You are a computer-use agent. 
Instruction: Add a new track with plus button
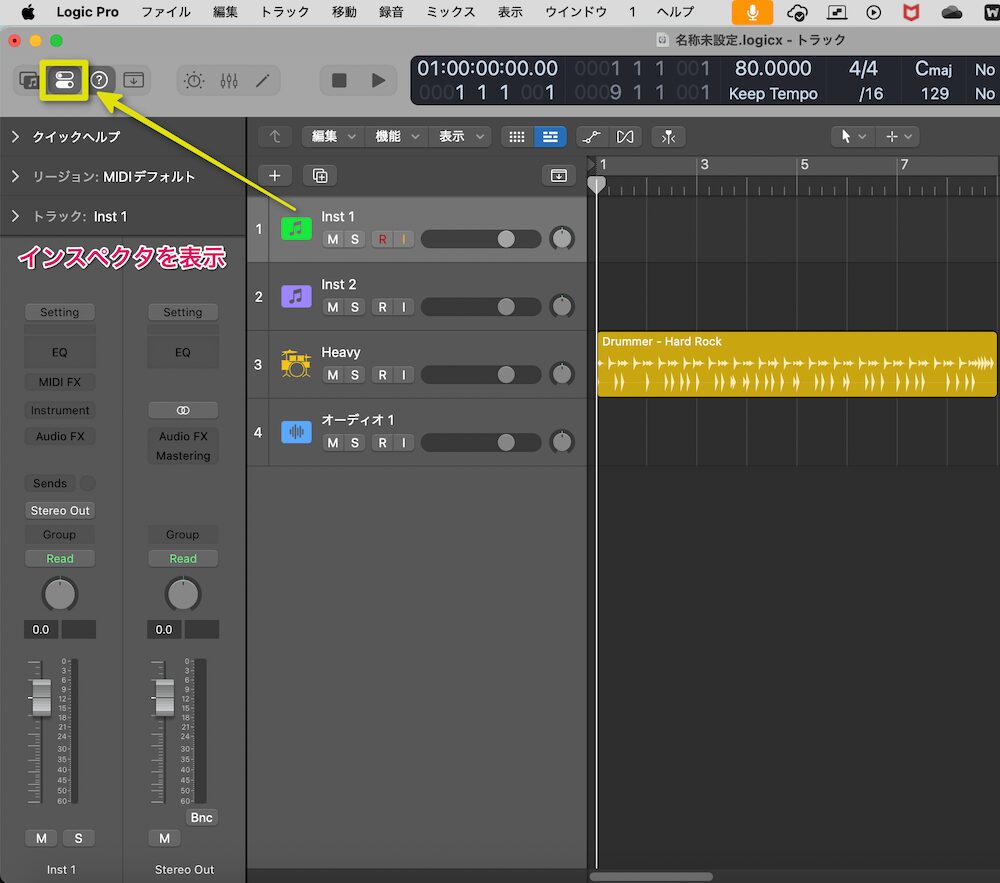point(274,175)
